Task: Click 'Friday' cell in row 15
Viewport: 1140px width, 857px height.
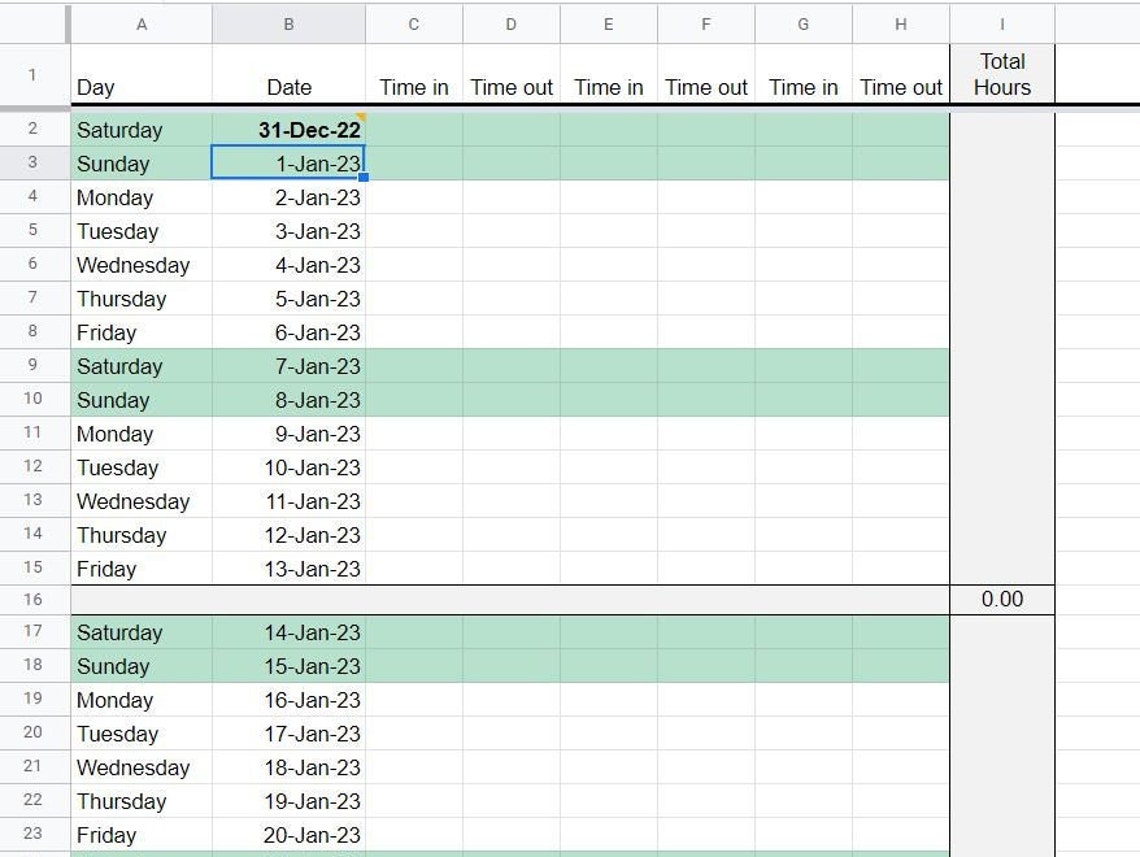Action: [x=142, y=568]
